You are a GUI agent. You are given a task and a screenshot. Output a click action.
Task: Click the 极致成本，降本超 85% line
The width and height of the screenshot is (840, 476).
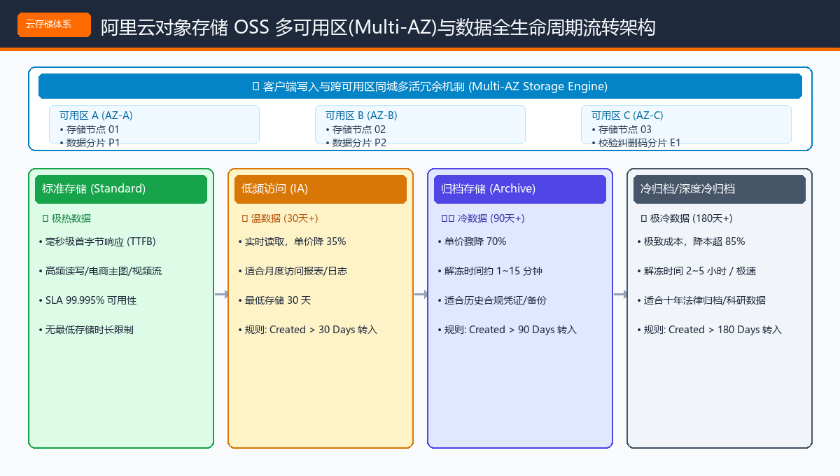coord(691,241)
